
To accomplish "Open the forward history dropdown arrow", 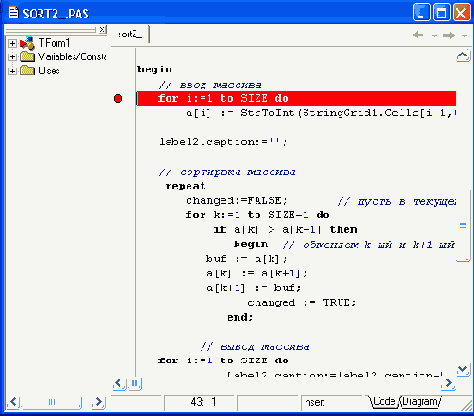I will click(x=464, y=35).
